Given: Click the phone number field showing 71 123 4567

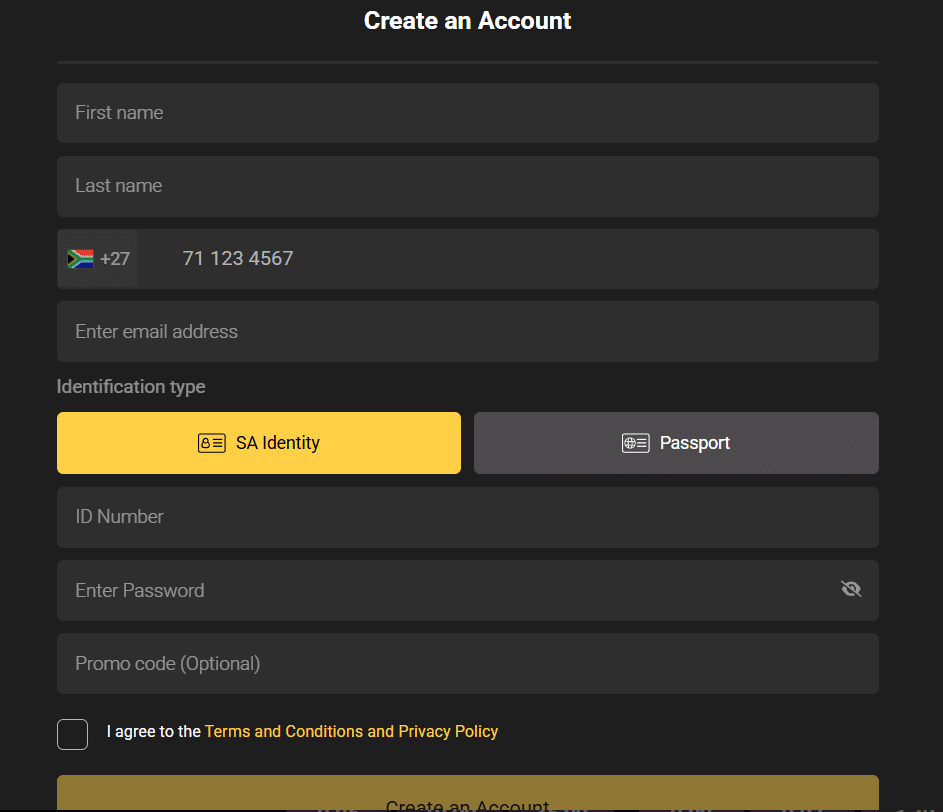Looking at the screenshot, I should [x=507, y=259].
